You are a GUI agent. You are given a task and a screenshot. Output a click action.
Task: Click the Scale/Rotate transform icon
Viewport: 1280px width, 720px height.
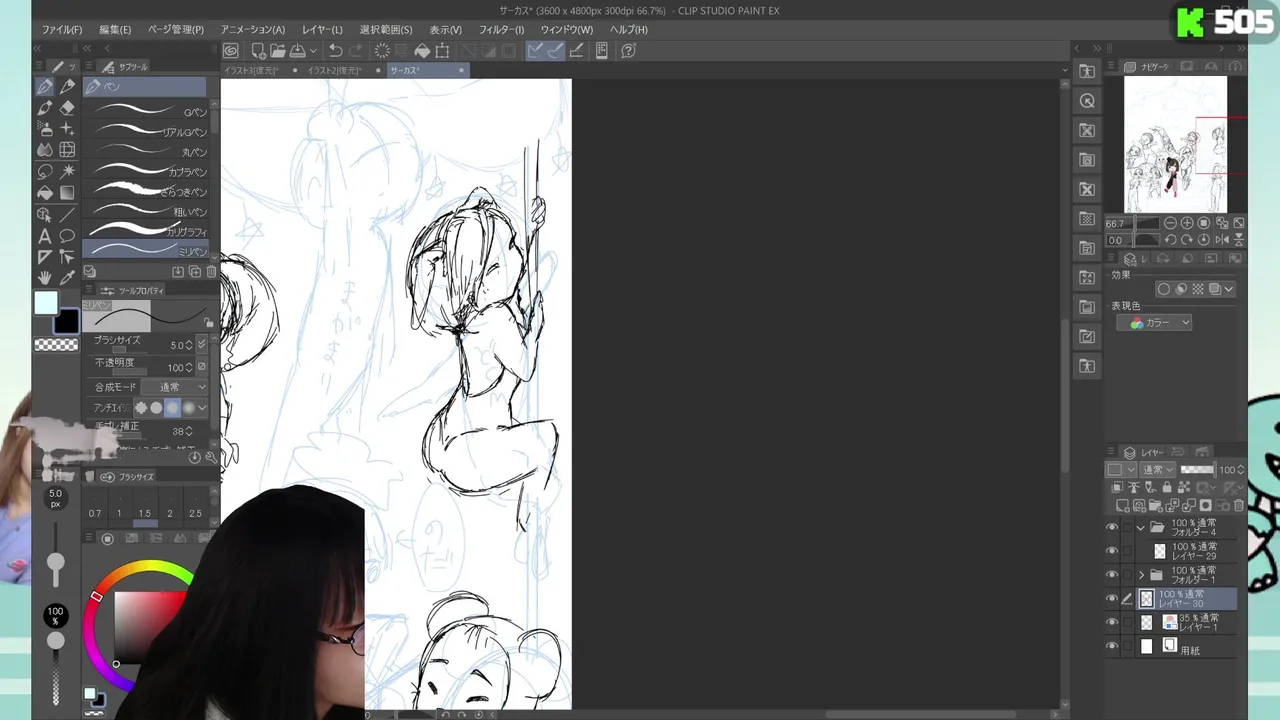point(442,51)
